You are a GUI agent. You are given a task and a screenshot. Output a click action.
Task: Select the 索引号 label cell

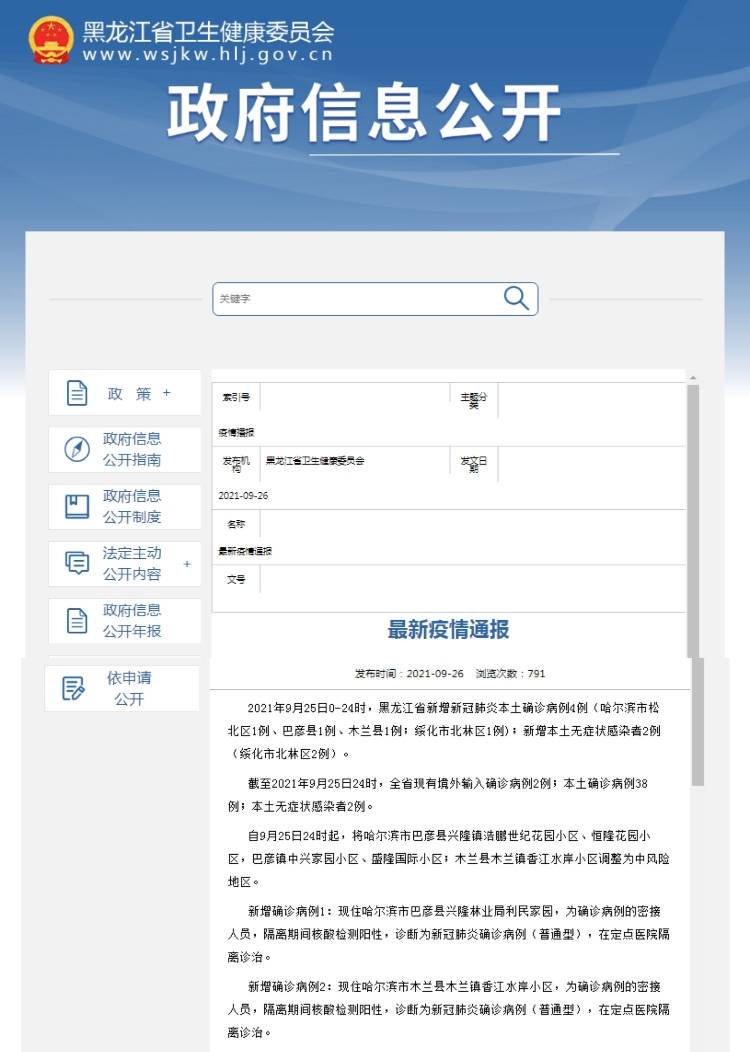coord(236,397)
